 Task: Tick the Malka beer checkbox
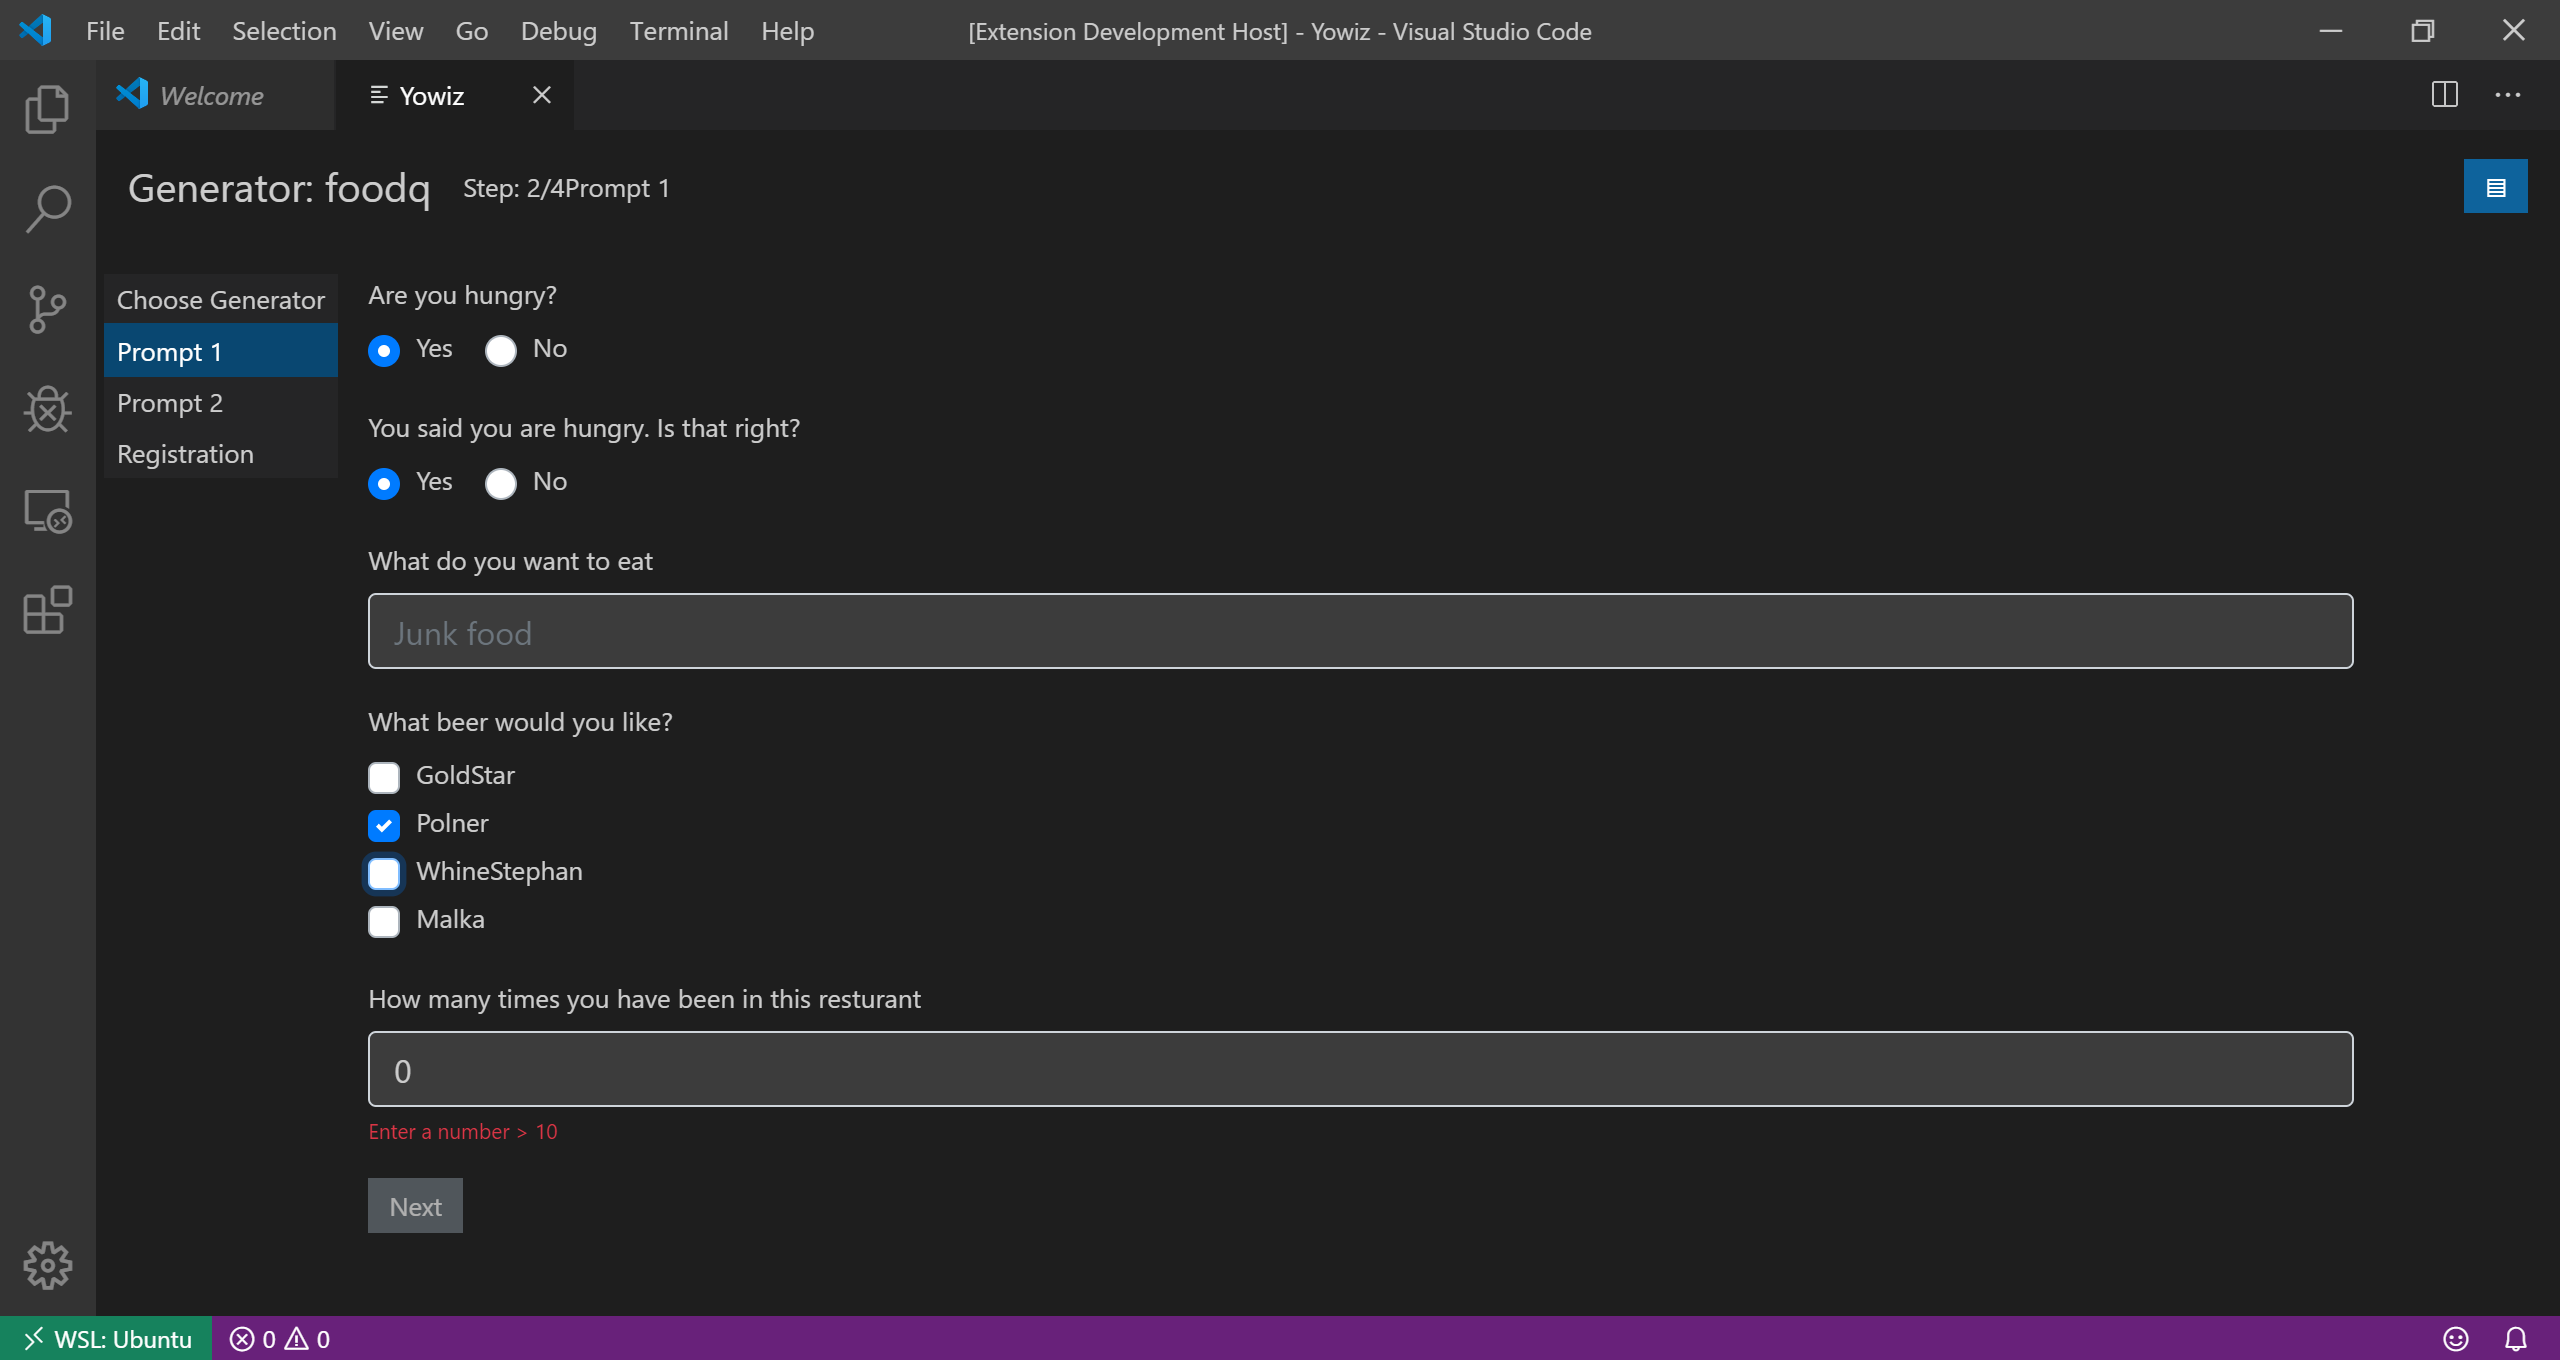[x=384, y=921]
